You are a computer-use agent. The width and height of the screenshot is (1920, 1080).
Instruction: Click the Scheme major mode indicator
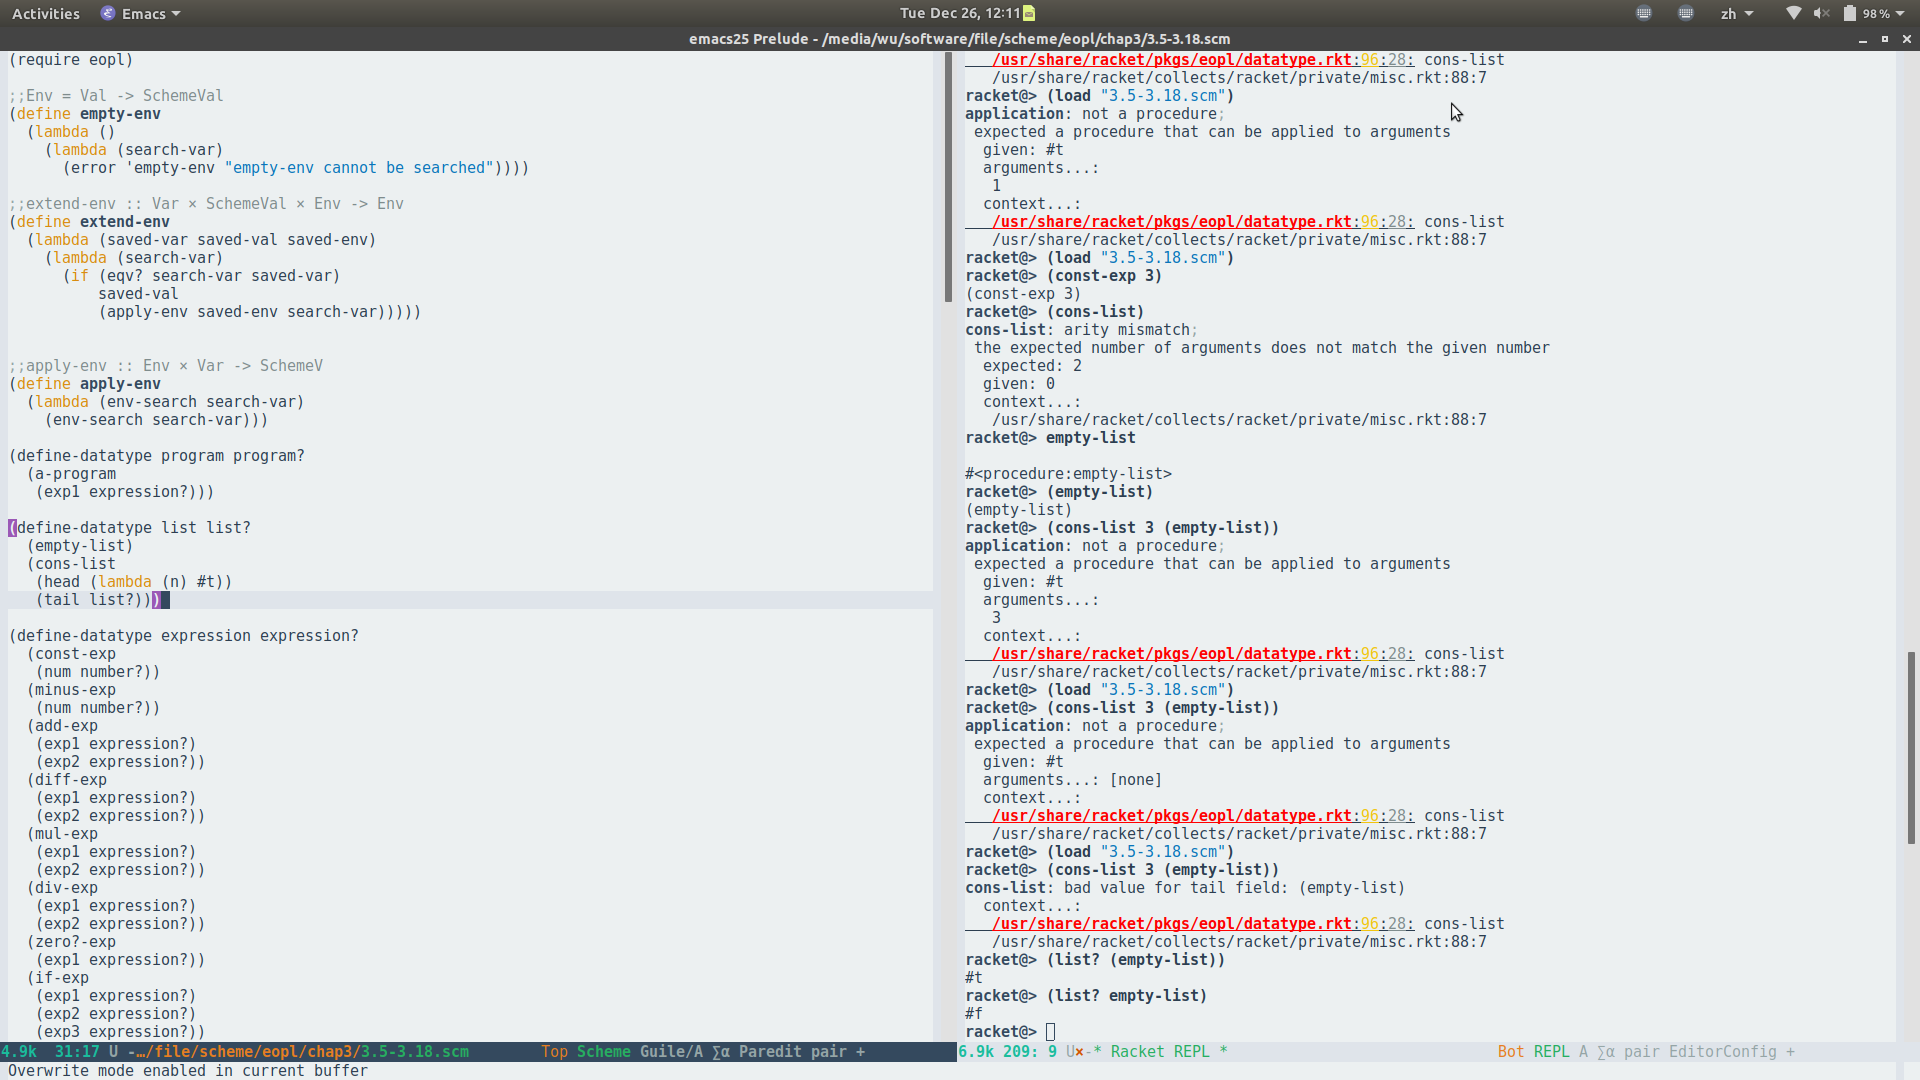pos(603,1051)
